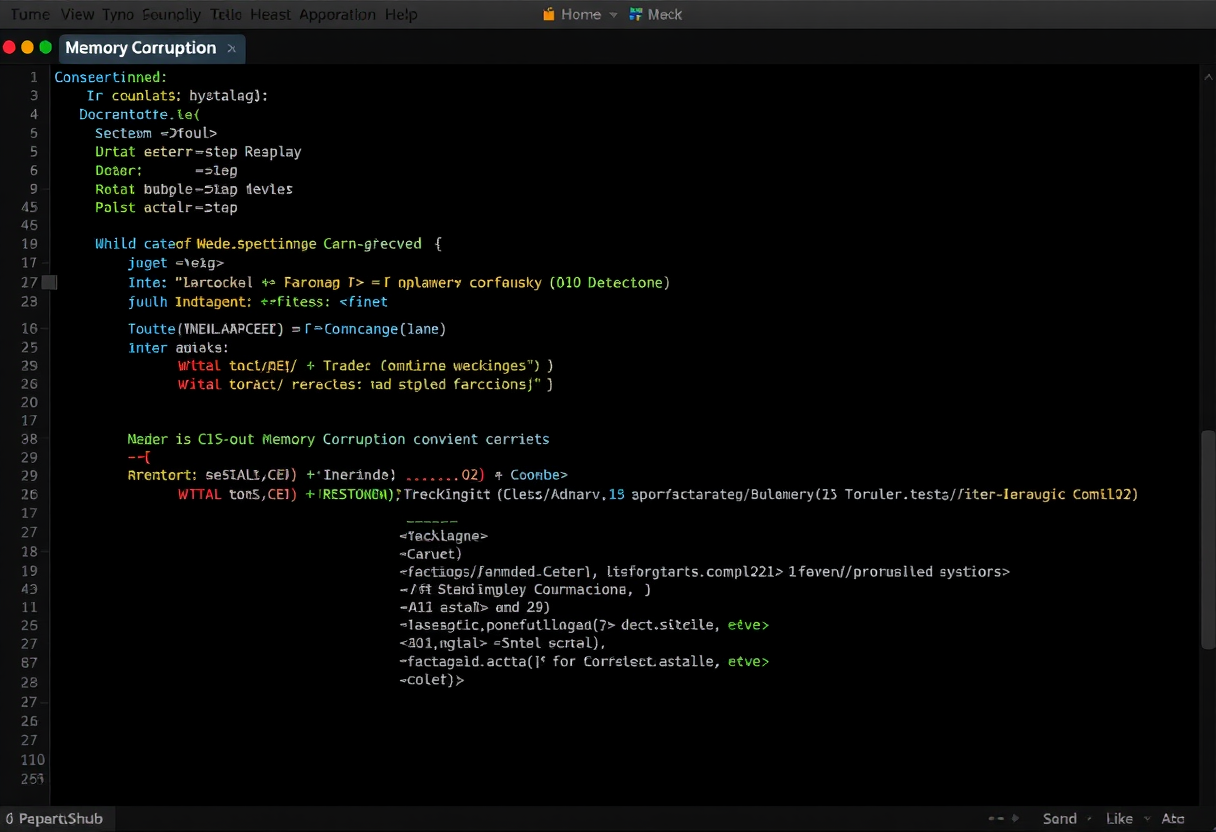Click the '-A11 astal> and 29)' line
Screen dimensions: 1216x832
[475, 607]
